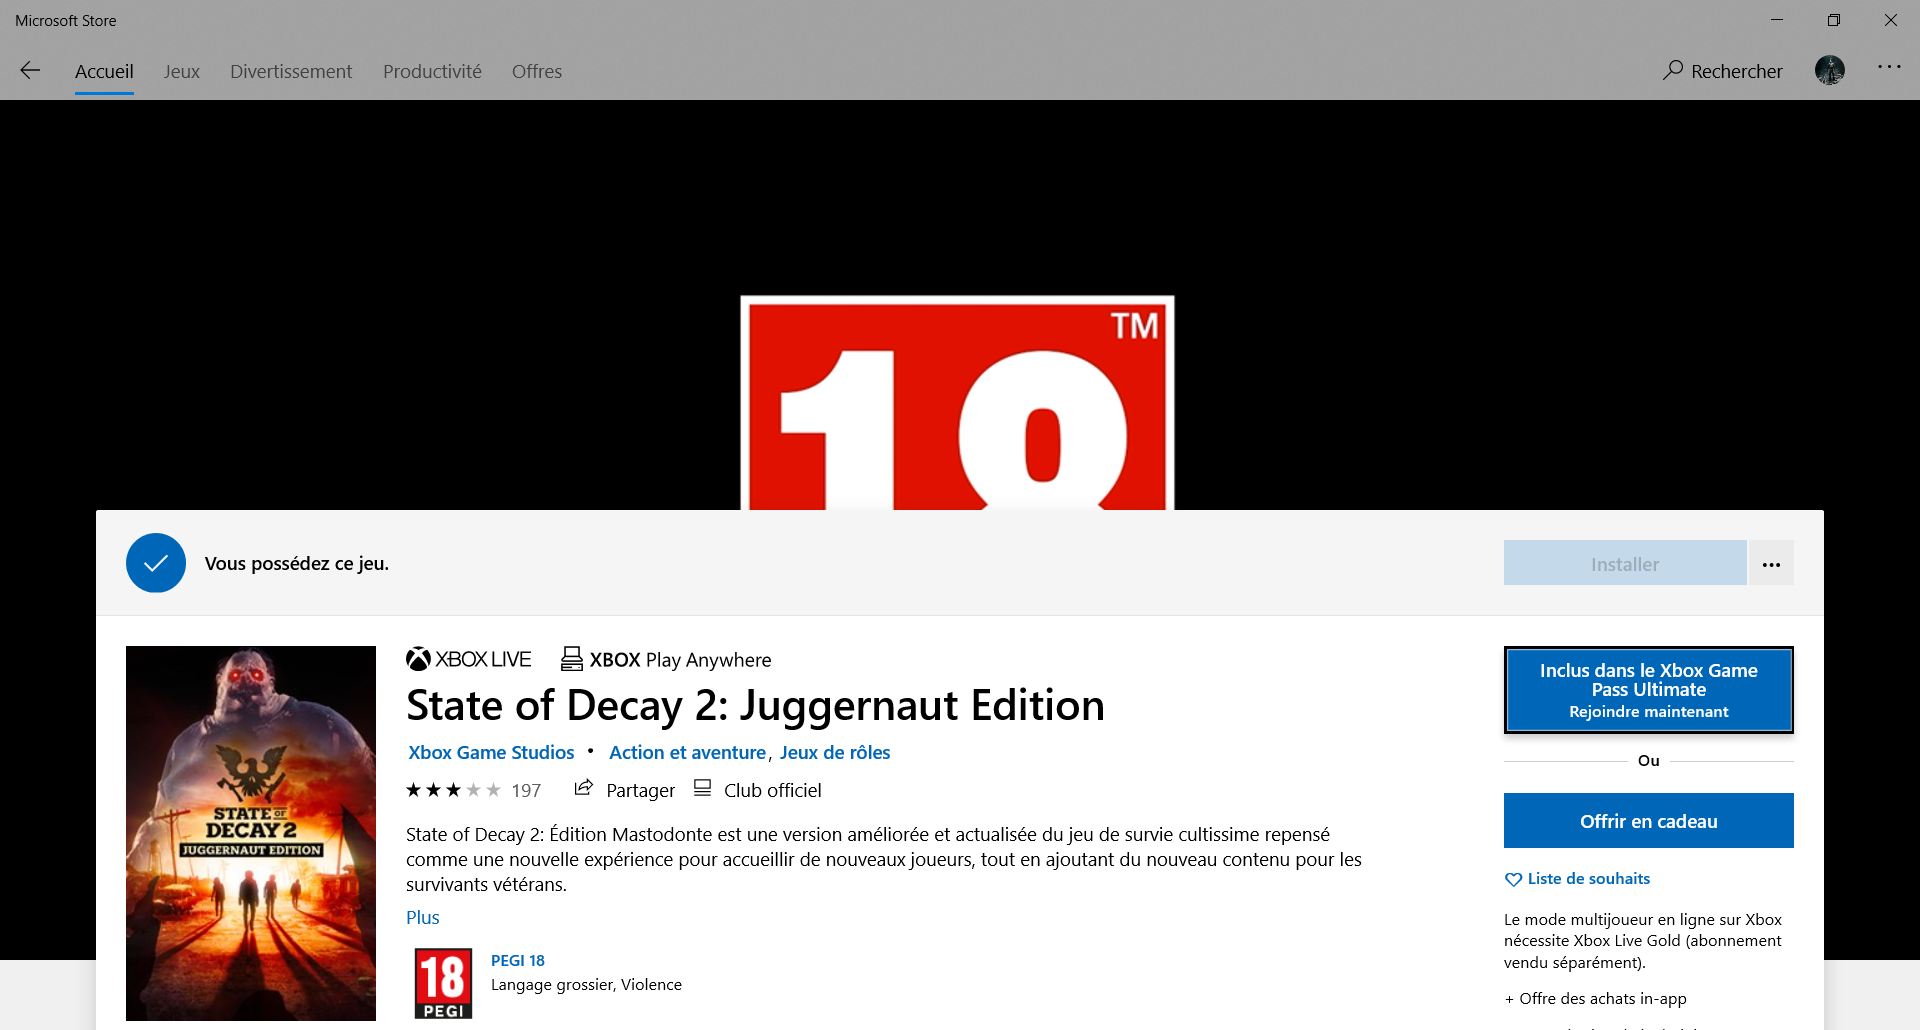Click the 'Langage grossier, Violence' text
This screenshot has width=1920, height=1030.
586,985
